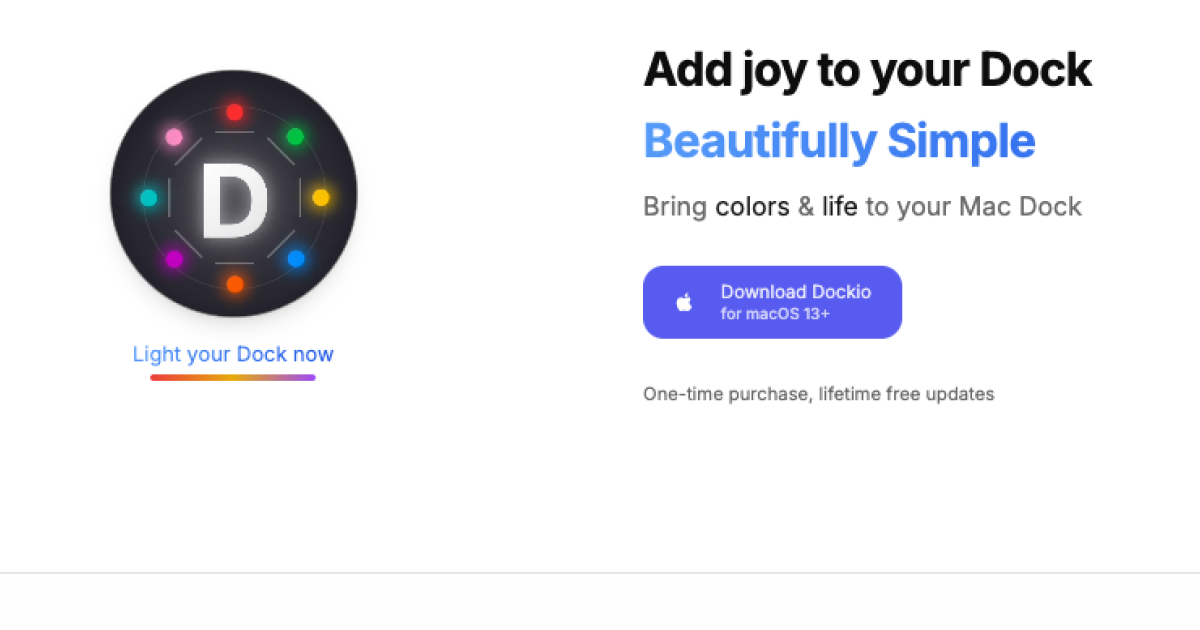
Task: Click the Download Dockio button
Action: (x=772, y=301)
